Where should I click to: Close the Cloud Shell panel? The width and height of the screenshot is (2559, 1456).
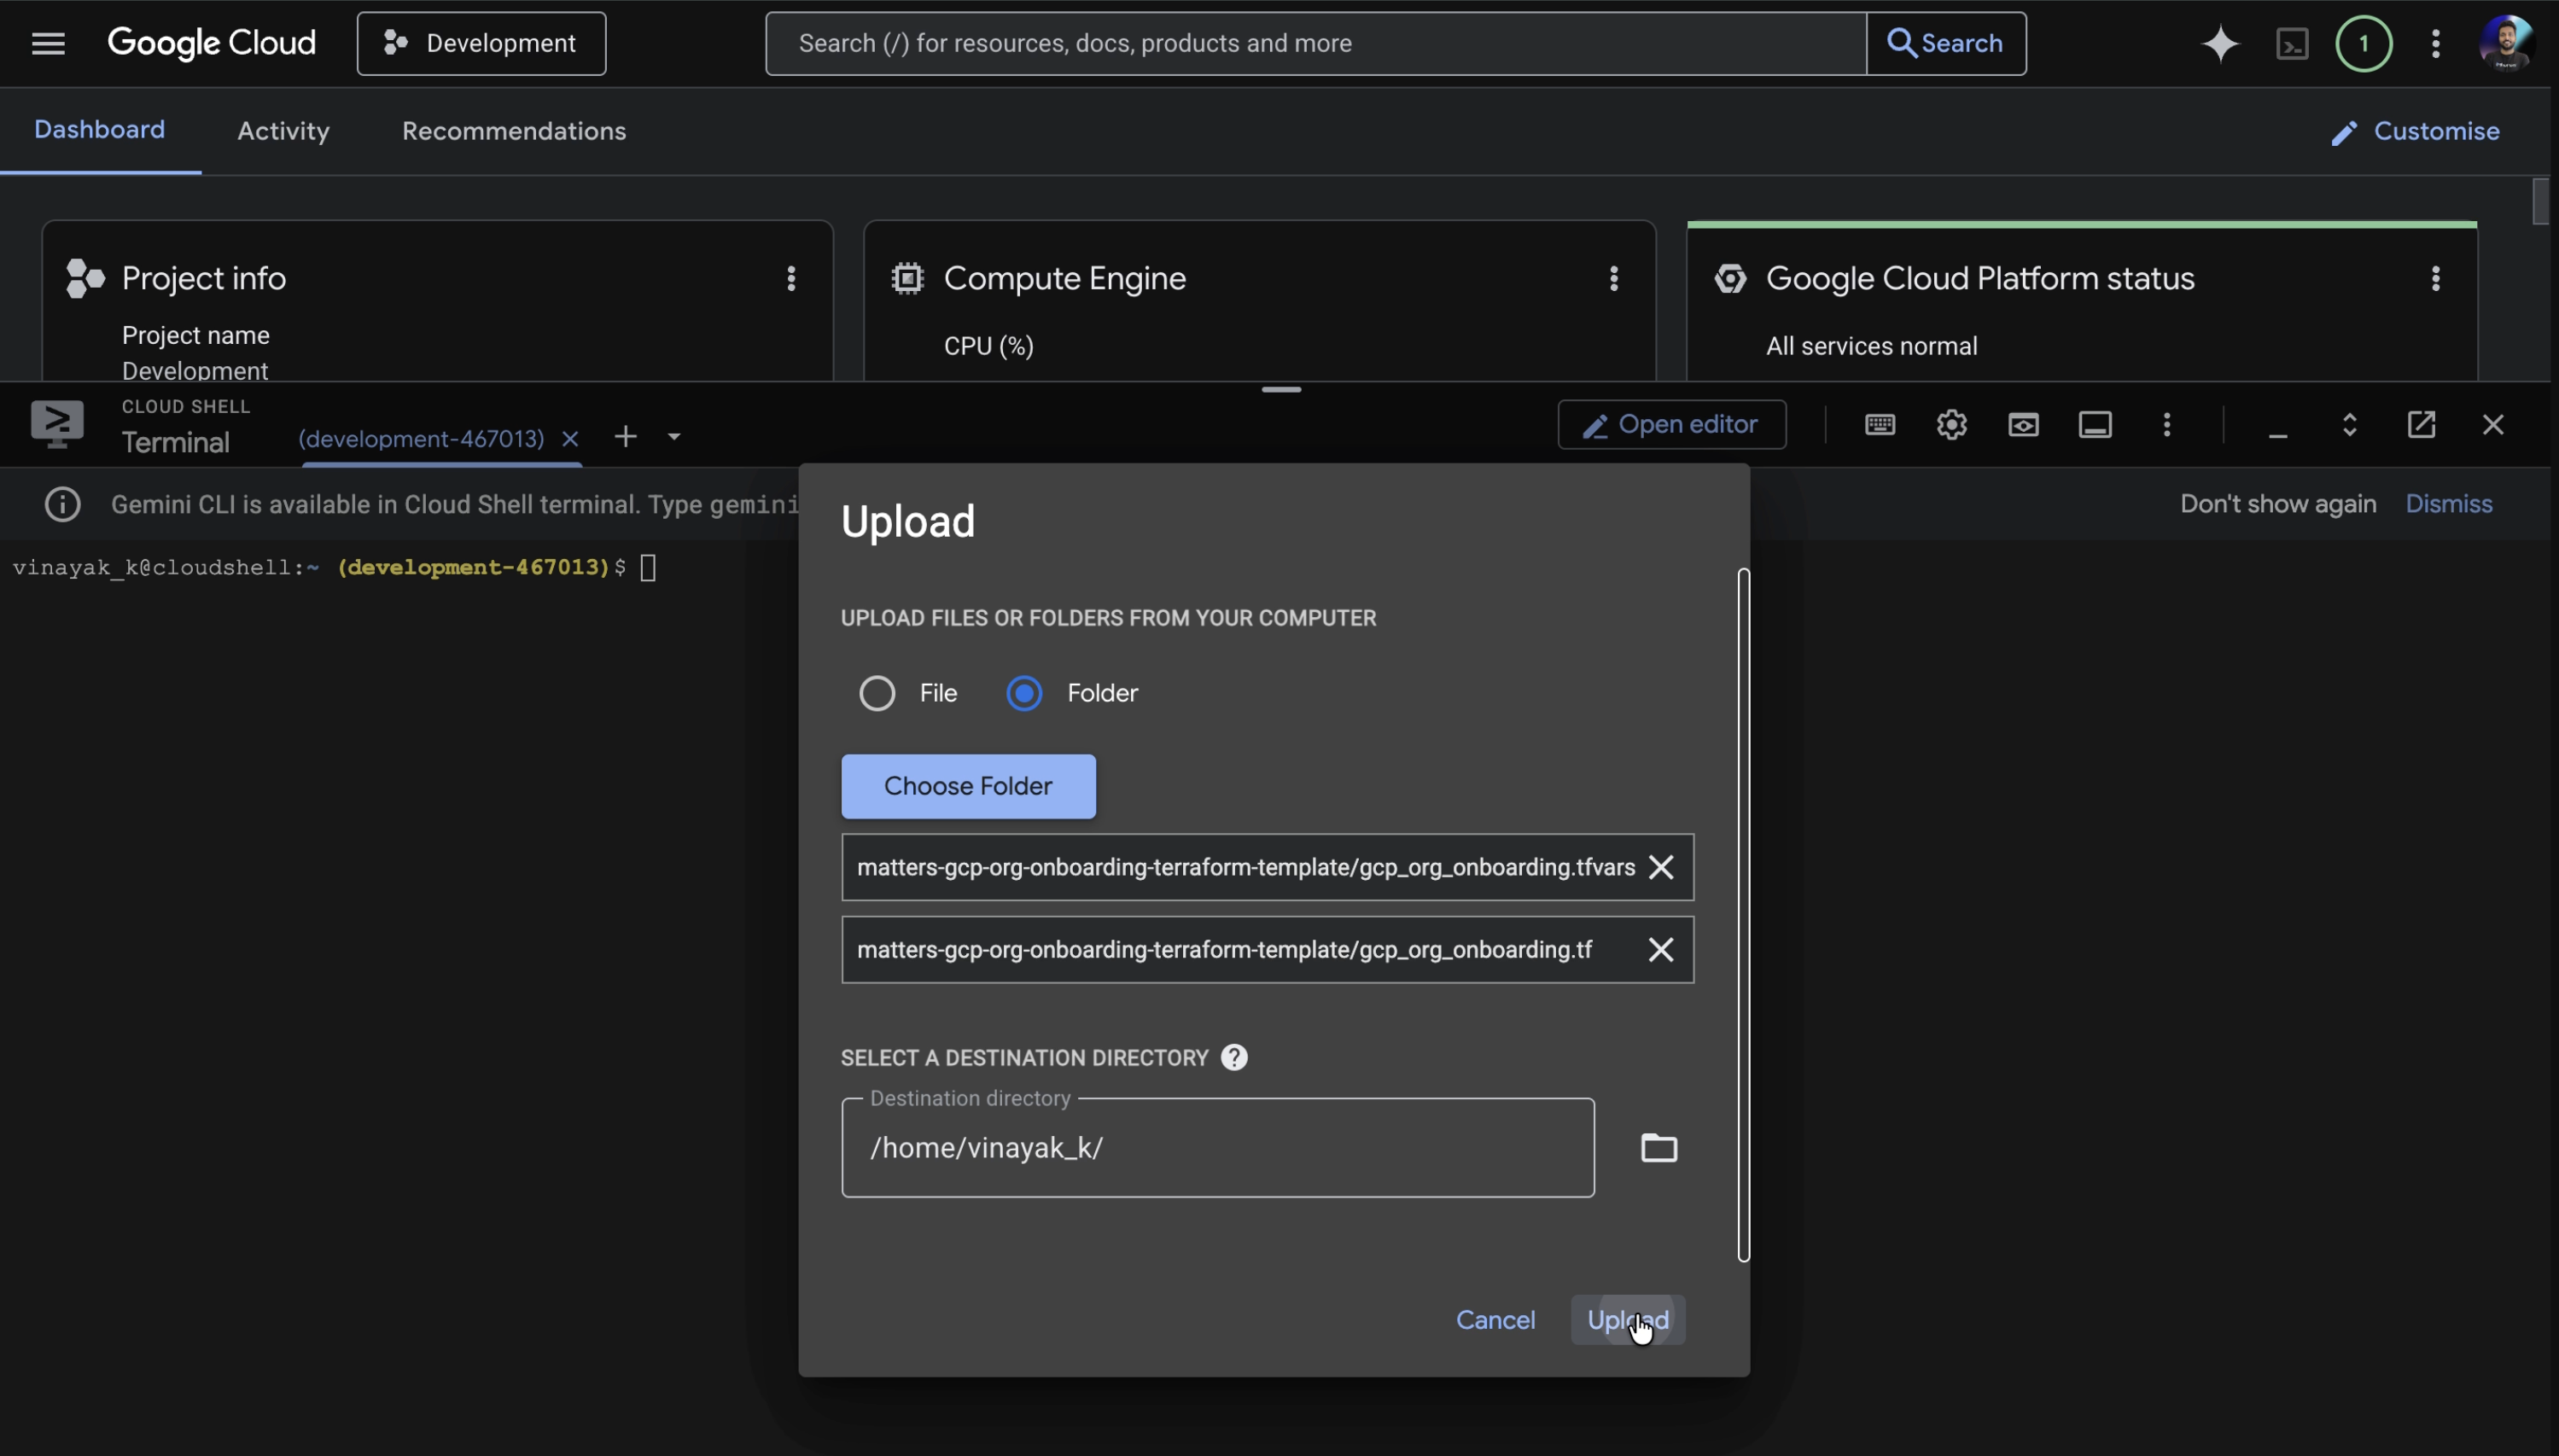[2493, 424]
